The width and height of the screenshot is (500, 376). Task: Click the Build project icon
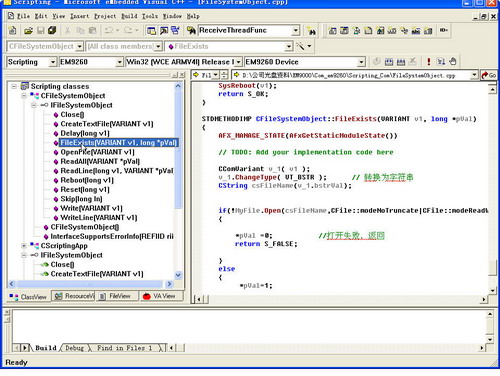click(x=389, y=62)
